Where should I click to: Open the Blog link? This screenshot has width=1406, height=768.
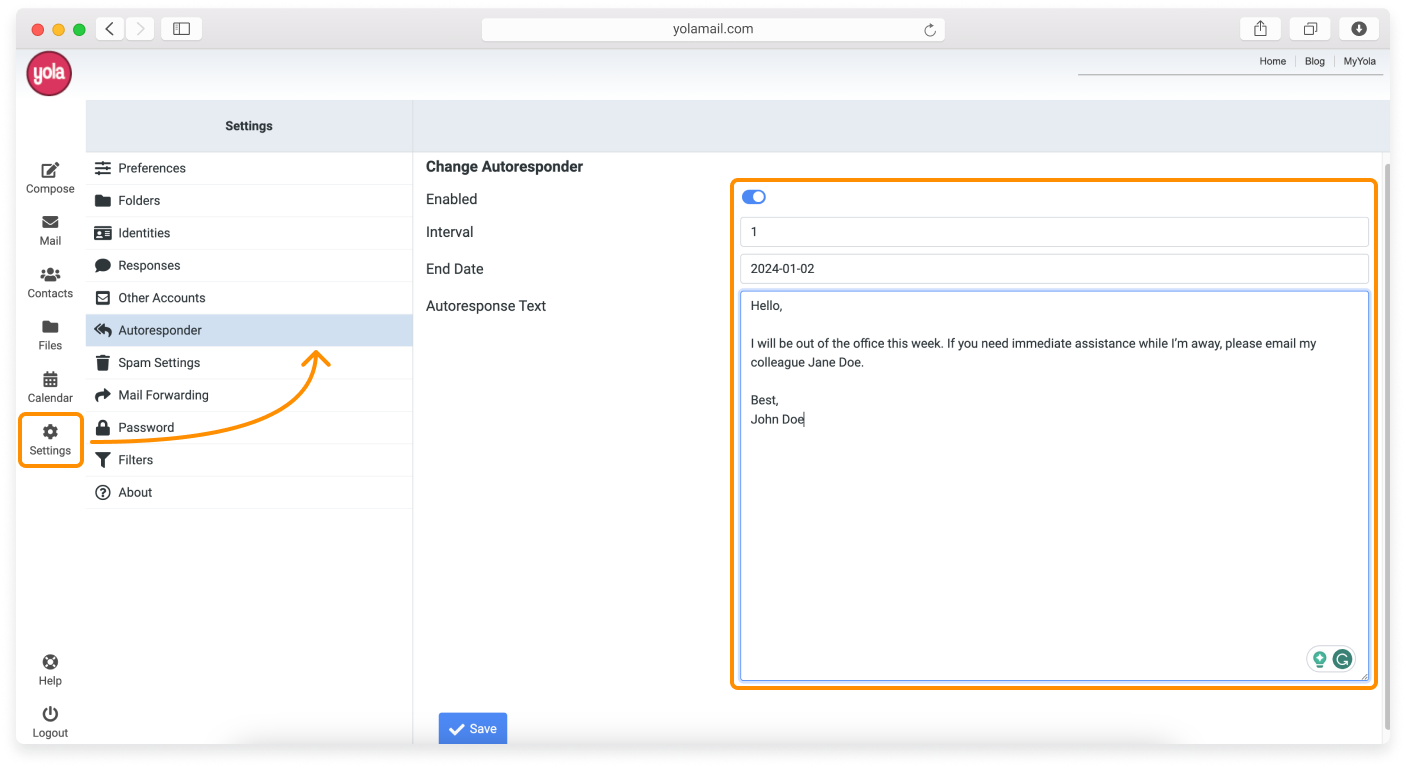click(1314, 61)
